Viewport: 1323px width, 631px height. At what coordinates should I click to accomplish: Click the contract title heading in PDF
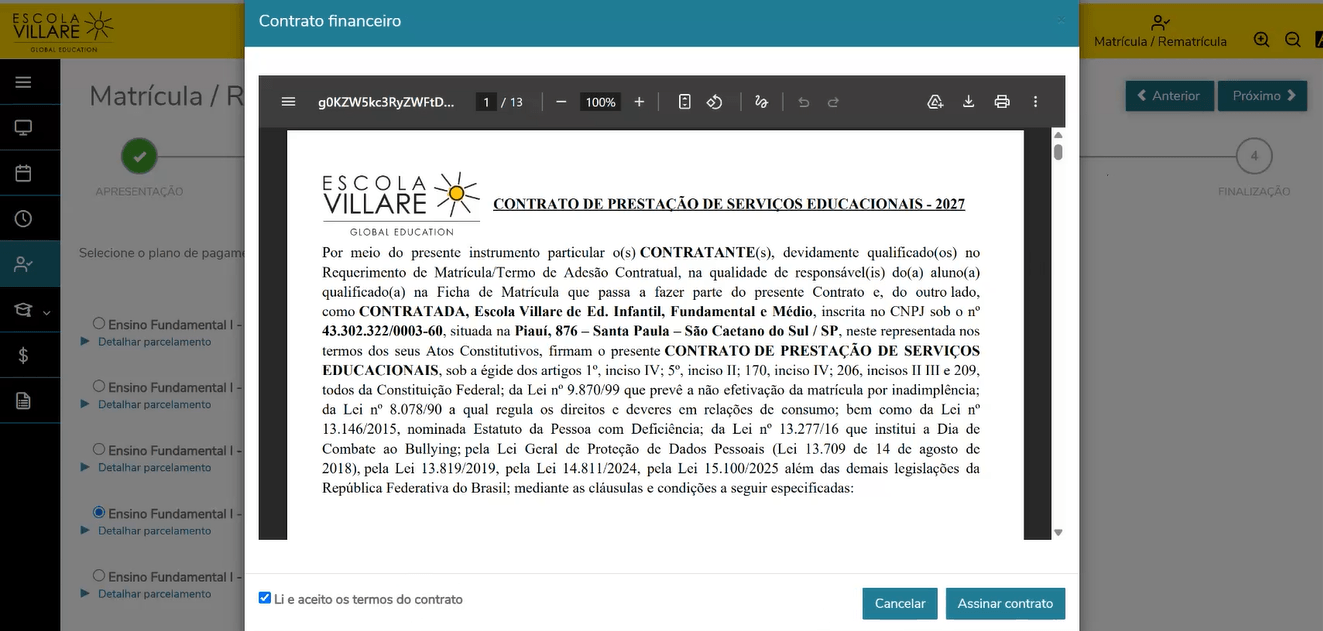[x=729, y=204]
